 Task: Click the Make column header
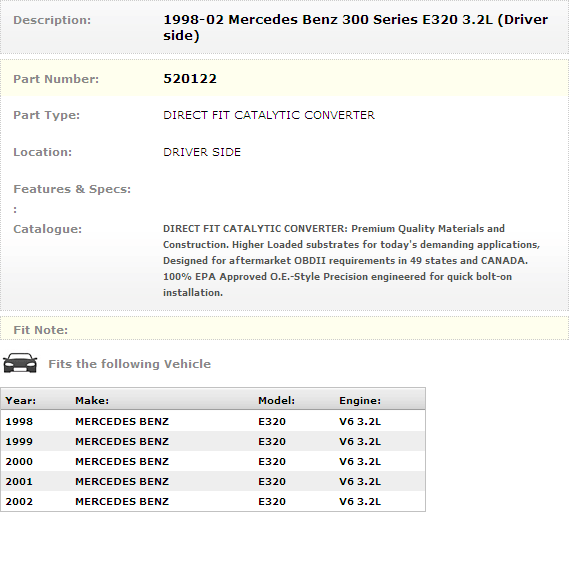point(92,401)
